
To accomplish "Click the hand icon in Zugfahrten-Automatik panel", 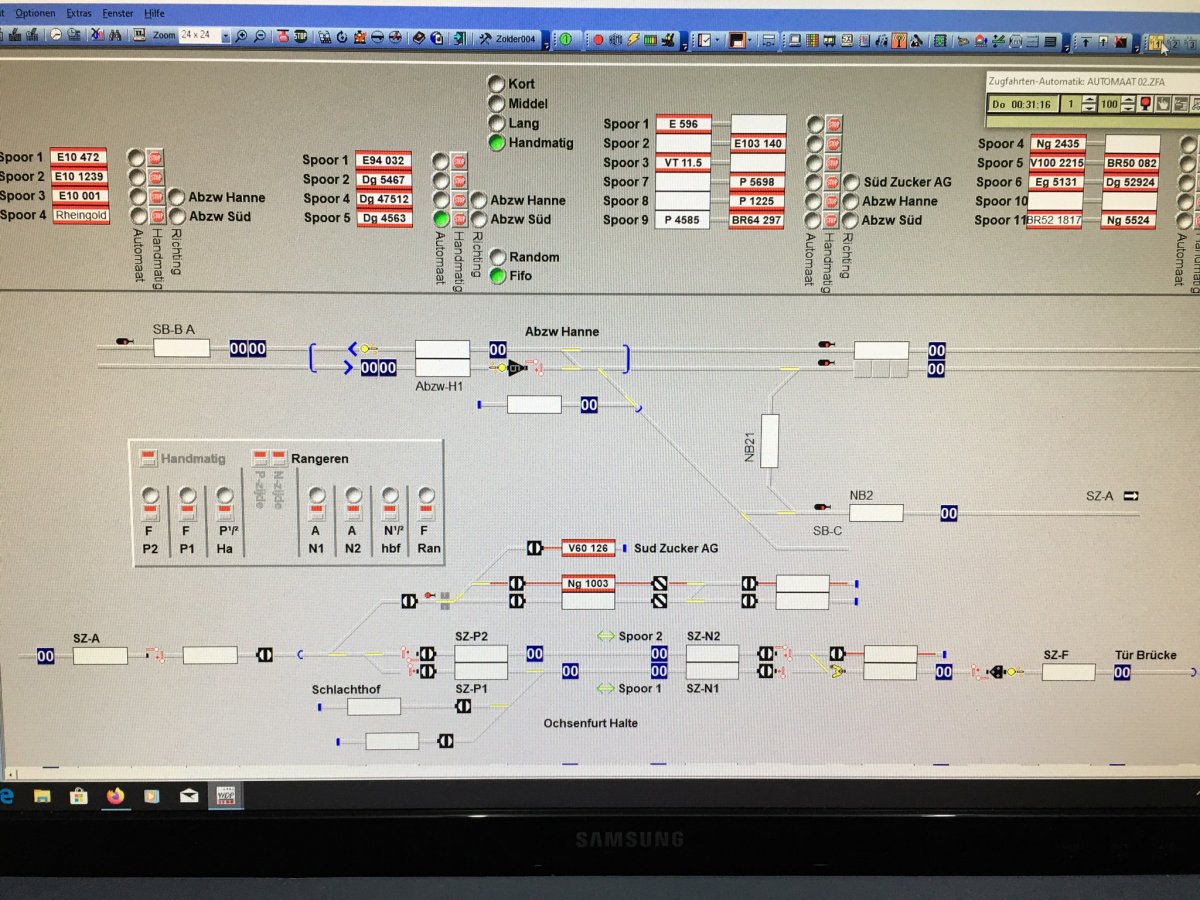I will click(x=1163, y=104).
